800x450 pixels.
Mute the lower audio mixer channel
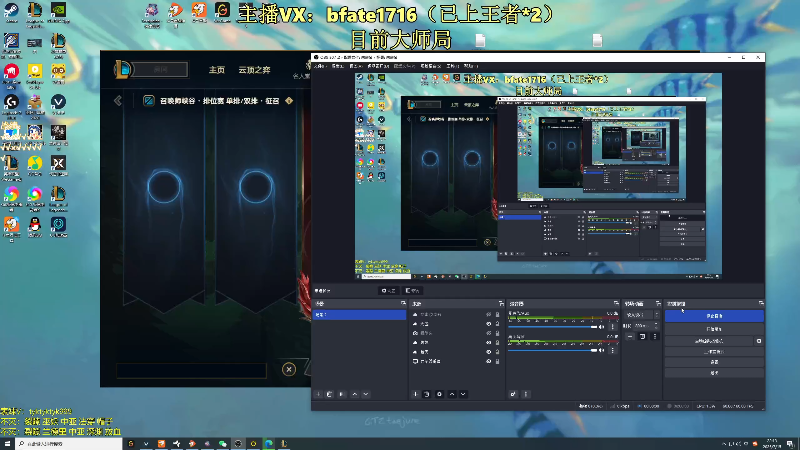(x=602, y=351)
